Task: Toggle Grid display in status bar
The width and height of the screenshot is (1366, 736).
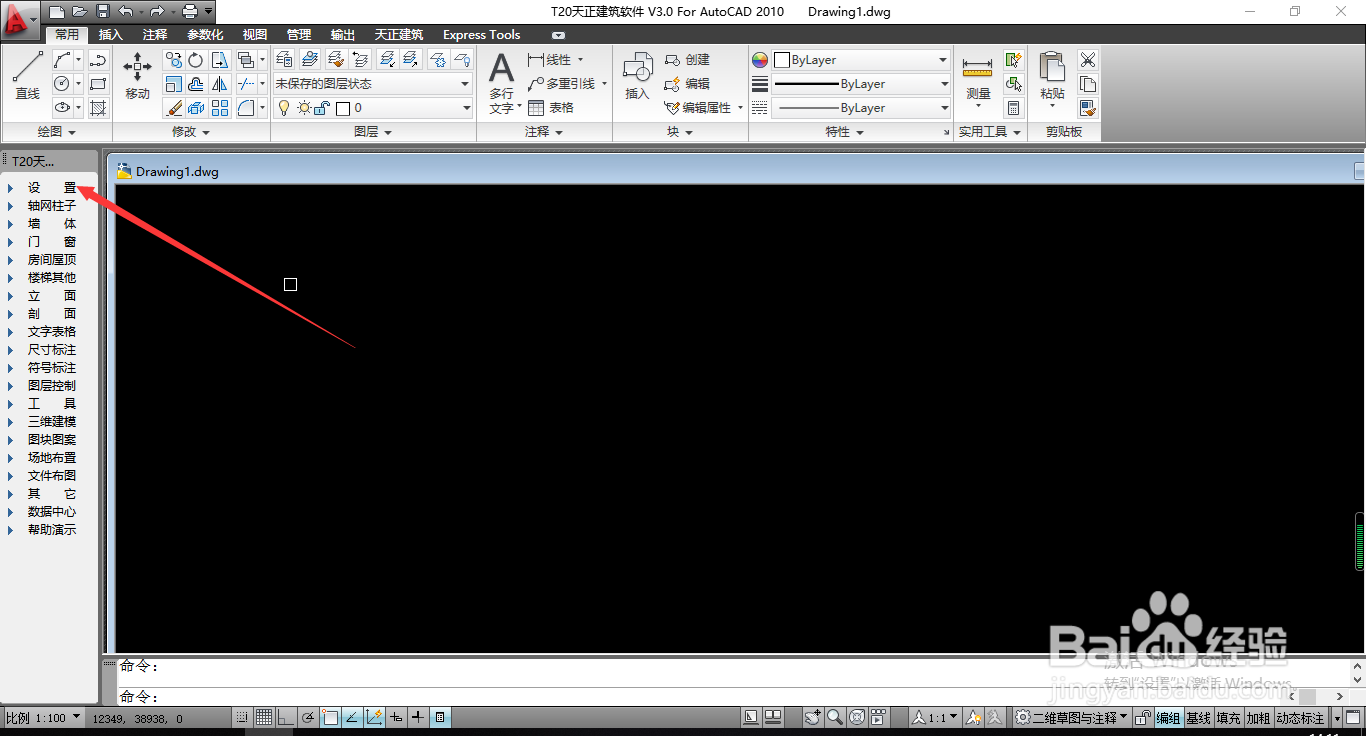Action: (x=264, y=717)
